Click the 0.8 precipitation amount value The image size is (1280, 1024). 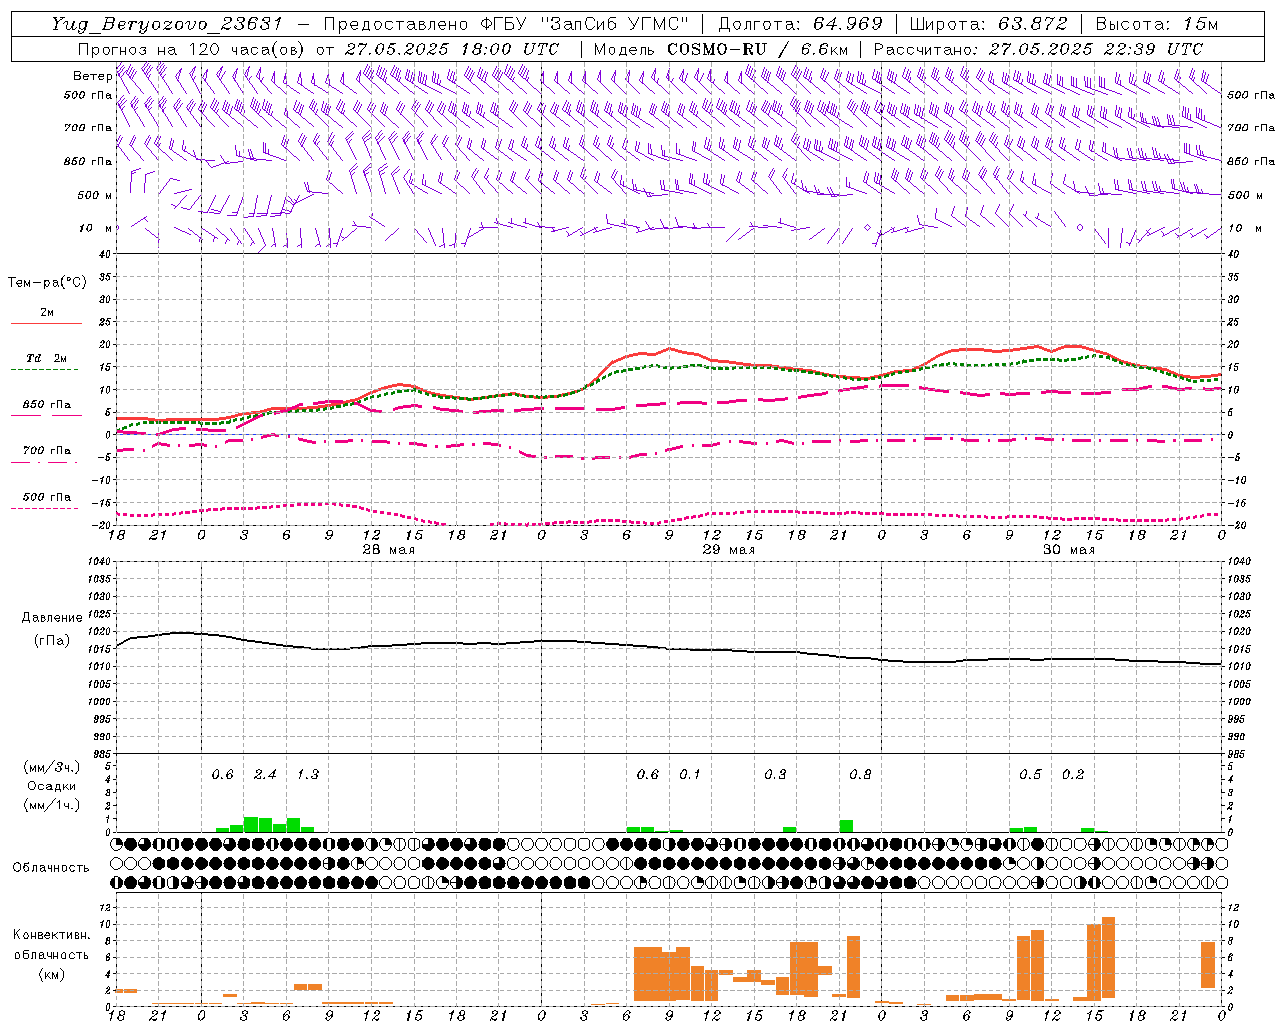point(860,774)
